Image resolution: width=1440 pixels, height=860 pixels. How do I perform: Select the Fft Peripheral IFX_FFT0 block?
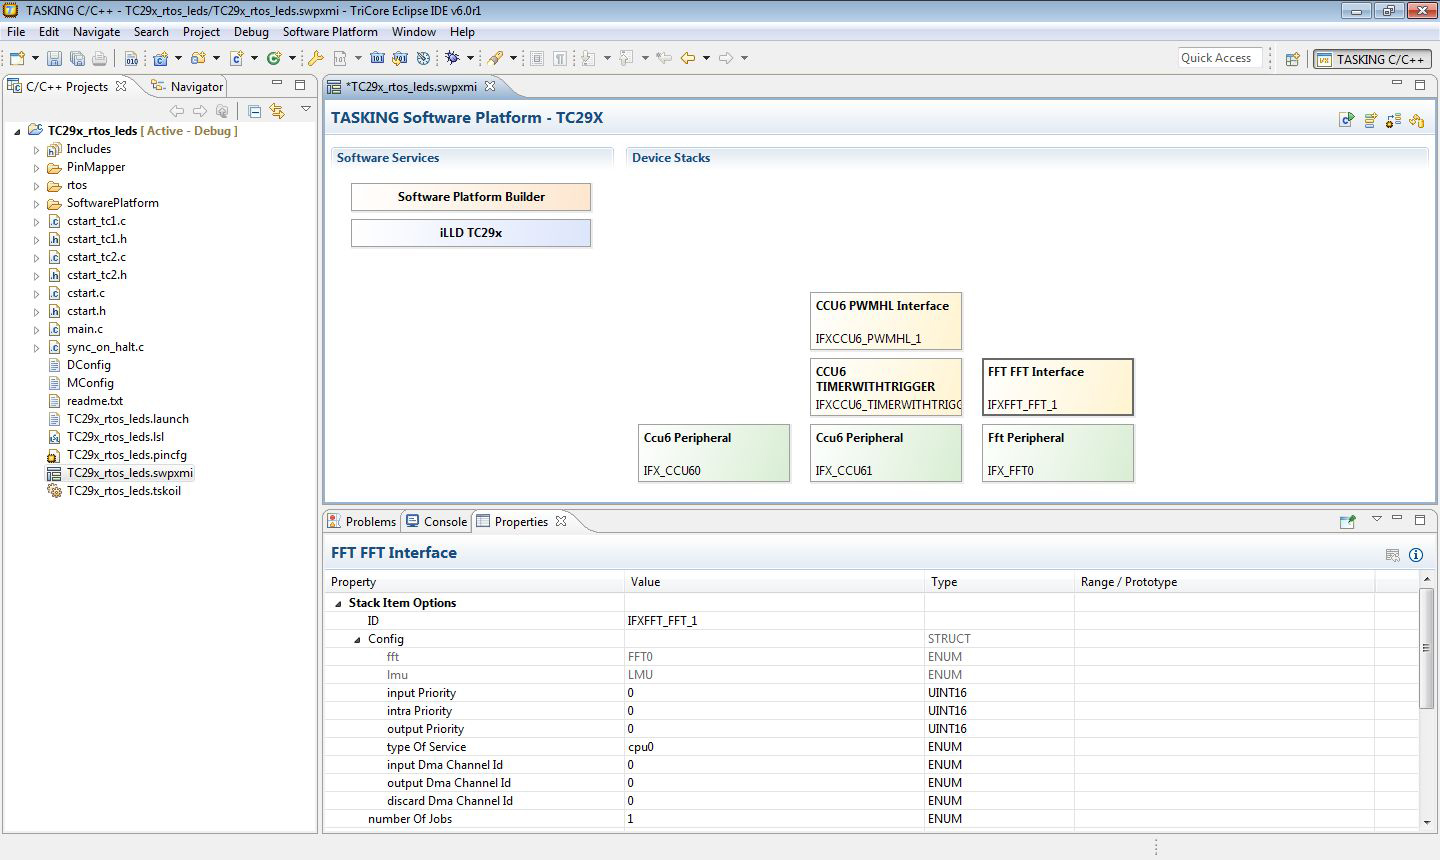coord(1058,453)
